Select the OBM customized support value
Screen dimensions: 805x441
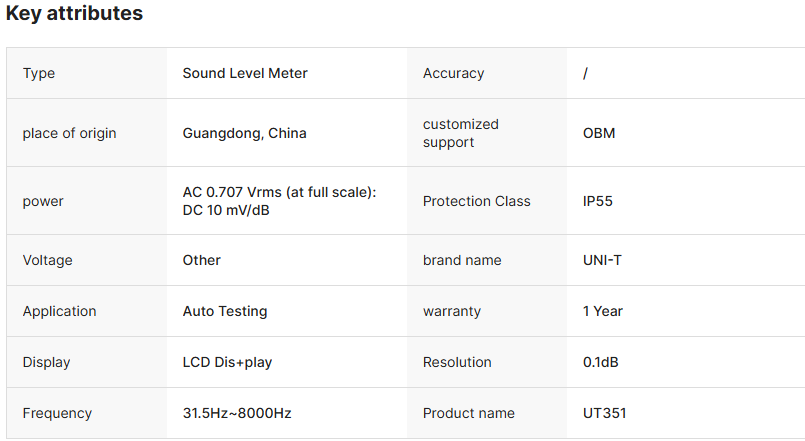pos(599,133)
